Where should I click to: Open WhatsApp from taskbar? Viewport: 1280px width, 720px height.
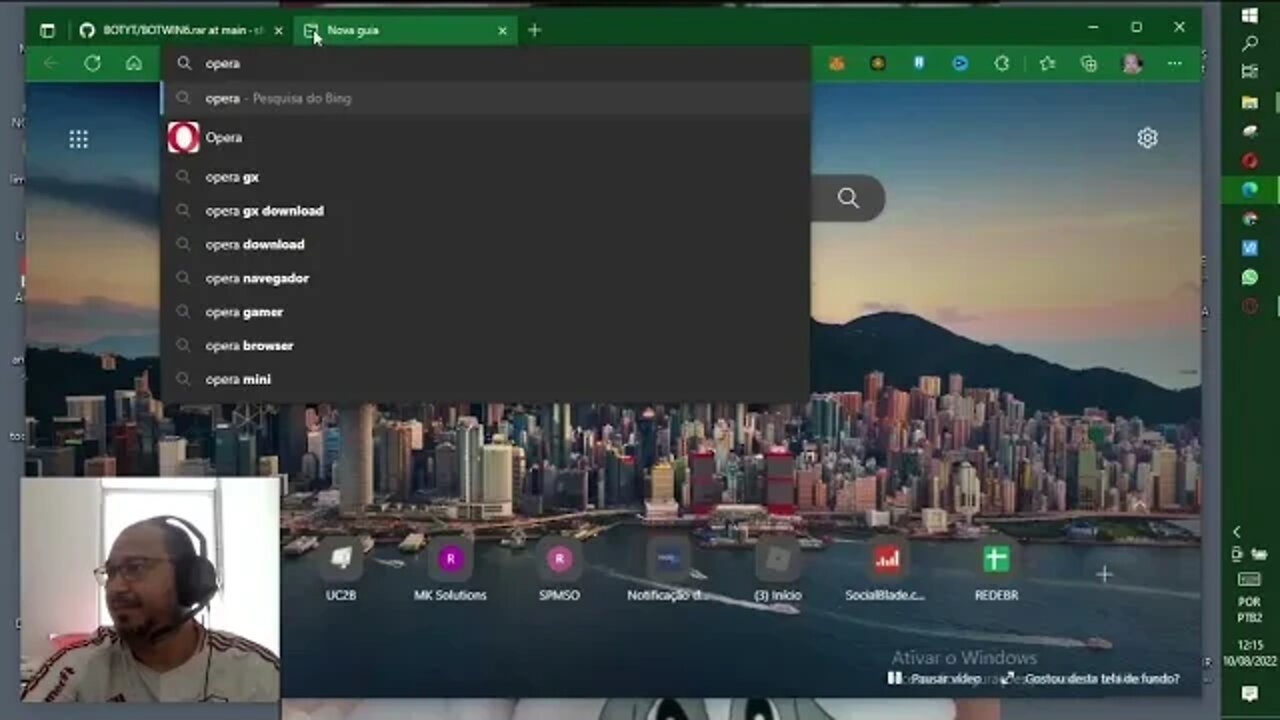[1250, 277]
